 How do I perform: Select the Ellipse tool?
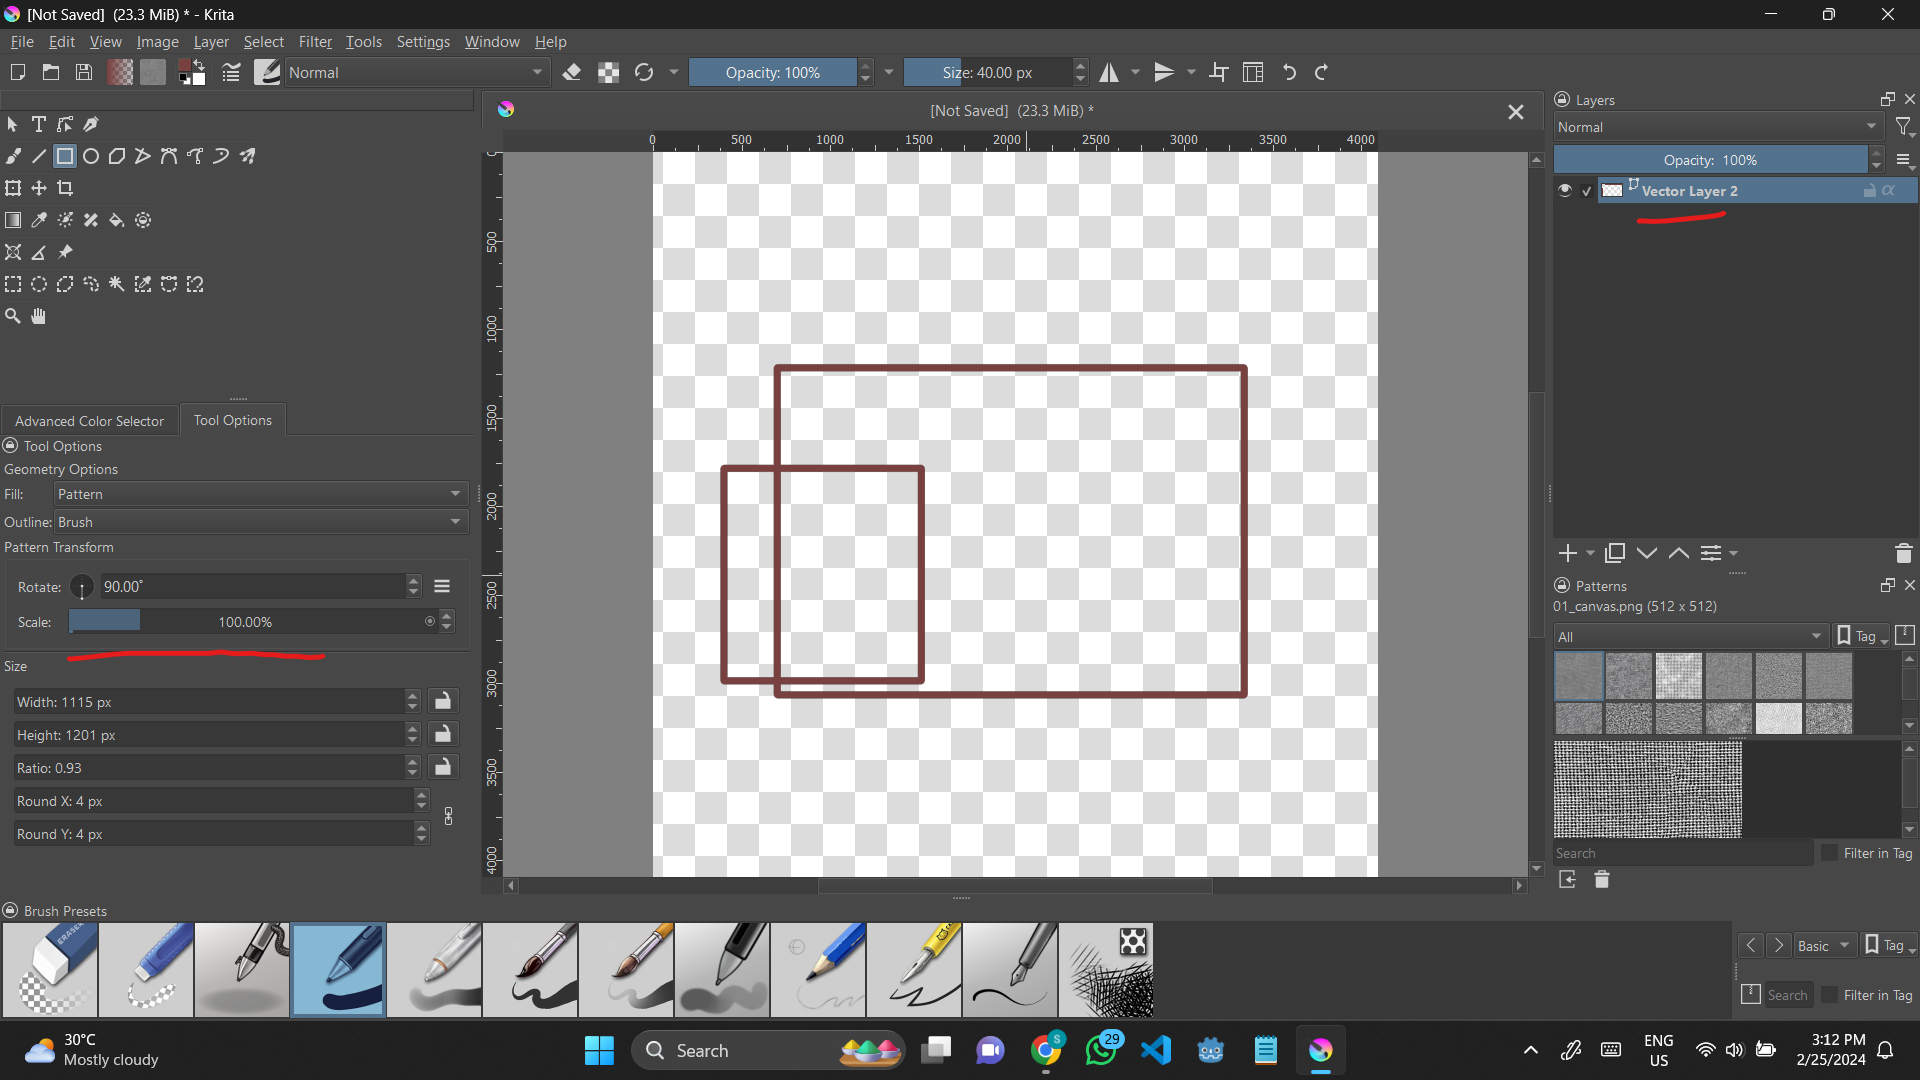(91, 156)
